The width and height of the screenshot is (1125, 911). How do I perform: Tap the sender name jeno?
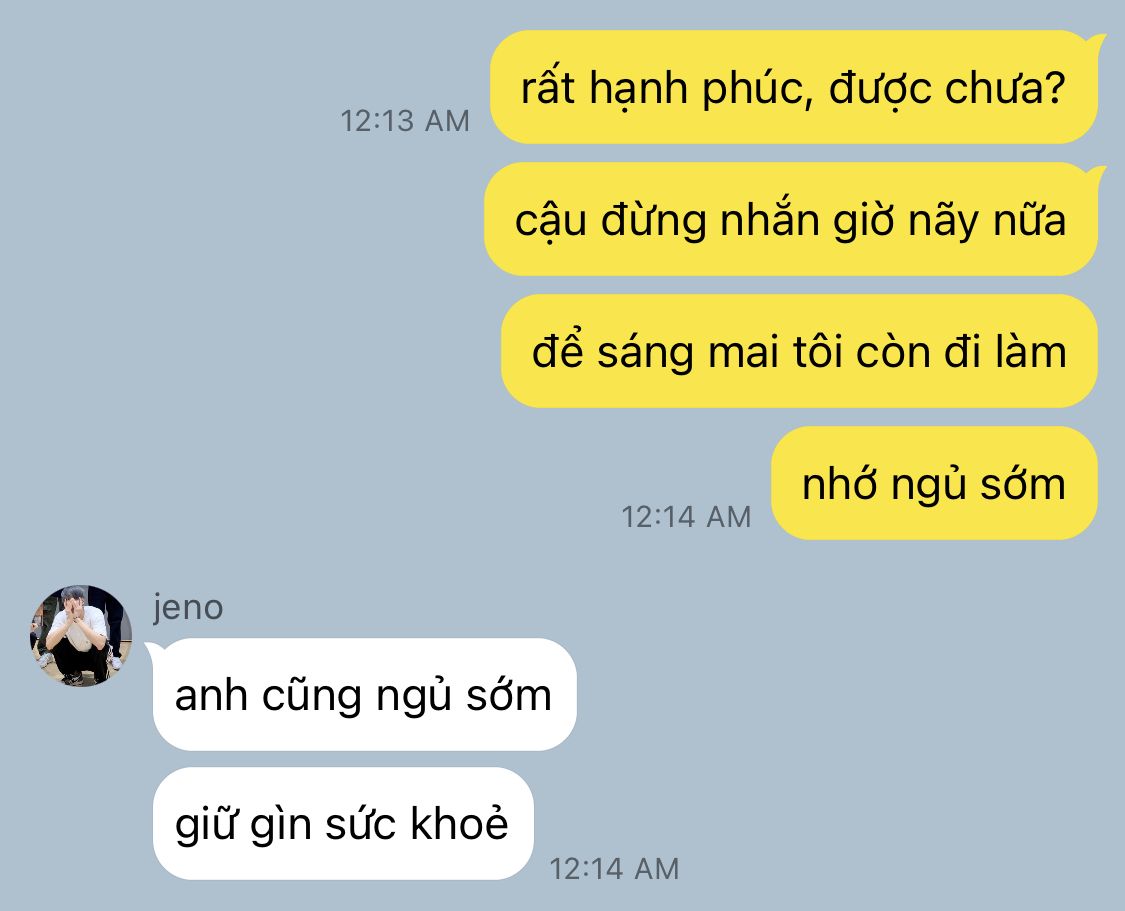[188, 608]
